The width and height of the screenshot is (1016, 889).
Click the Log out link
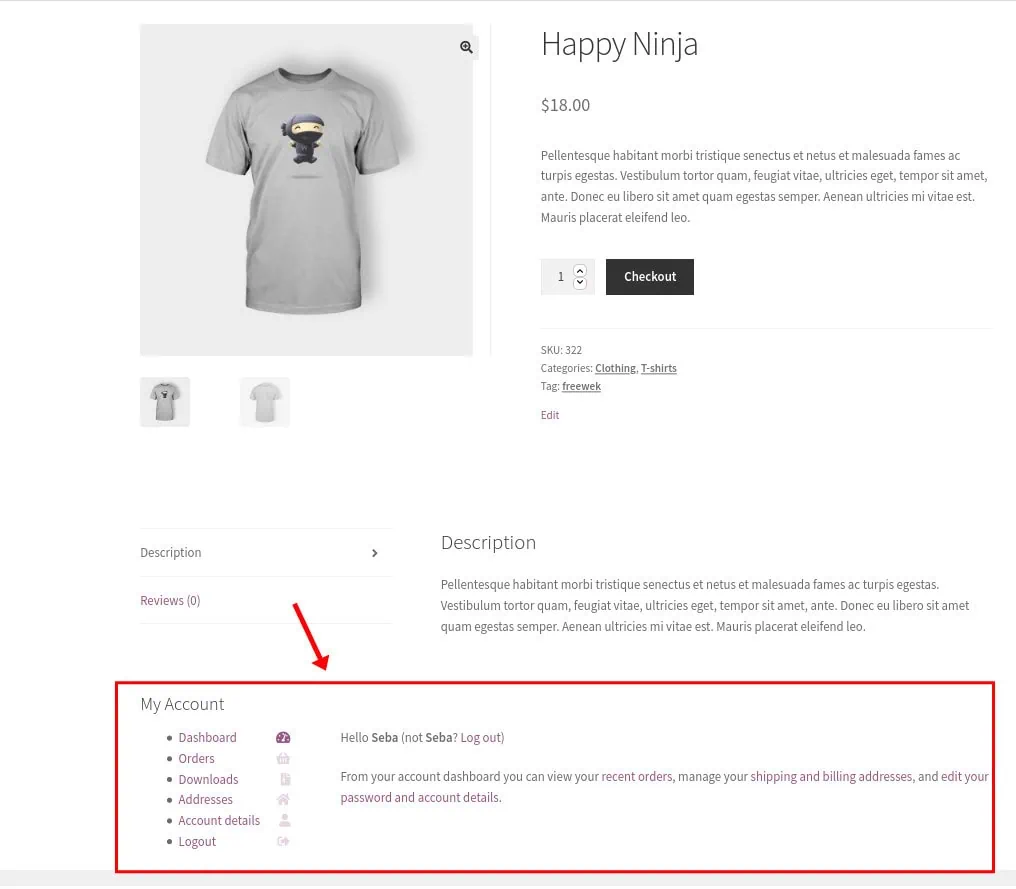pyautogui.click(x=479, y=737)
